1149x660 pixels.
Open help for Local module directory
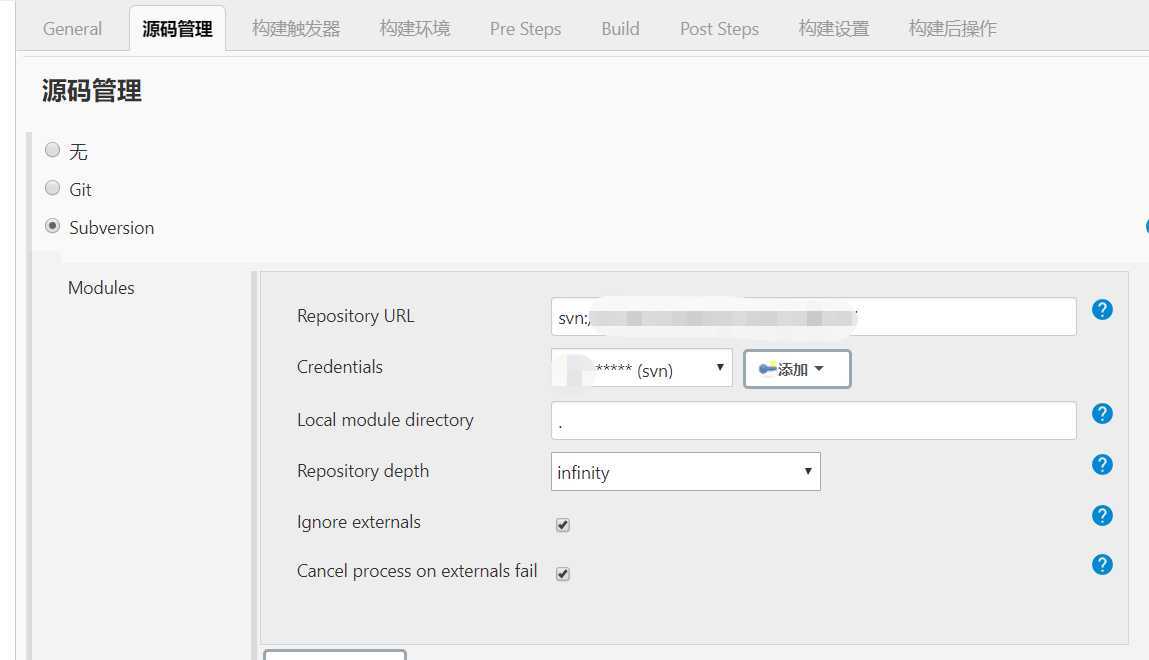click(x=1102, y=414)
